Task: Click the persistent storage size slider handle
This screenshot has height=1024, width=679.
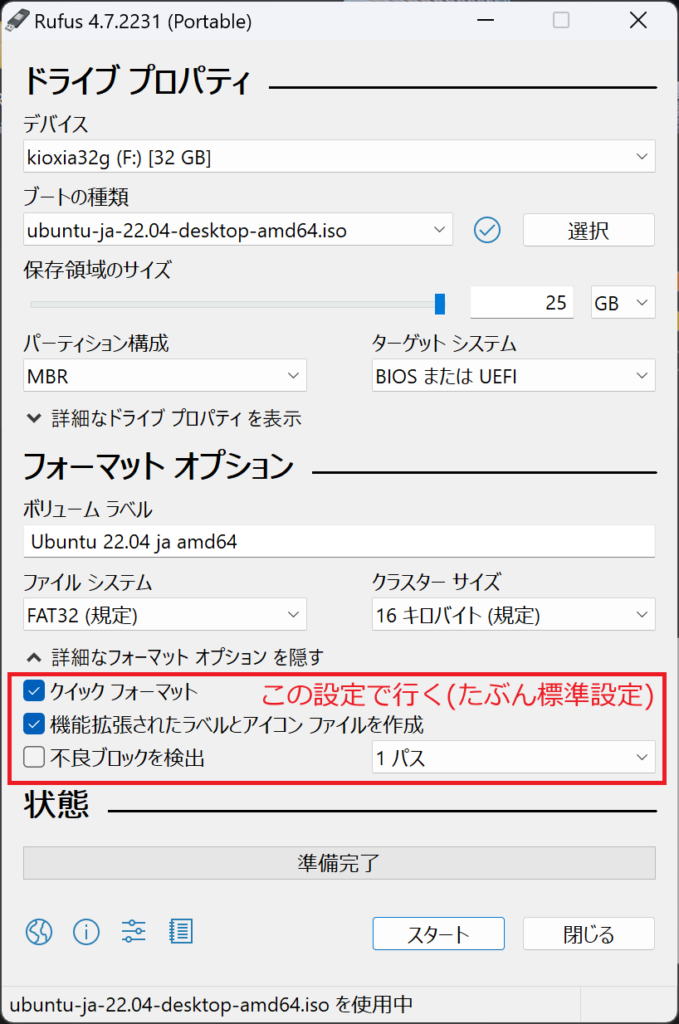Action: point(440,303)
